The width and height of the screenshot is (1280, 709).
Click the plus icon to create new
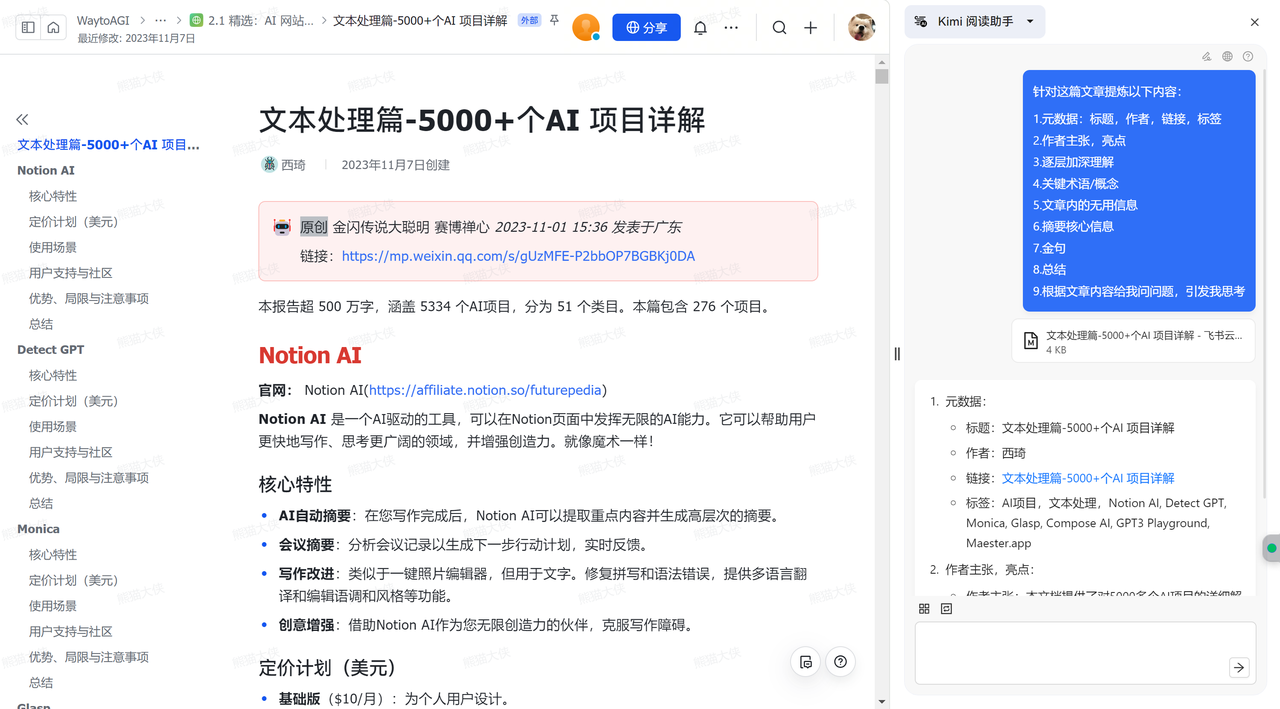coord(810,28)
